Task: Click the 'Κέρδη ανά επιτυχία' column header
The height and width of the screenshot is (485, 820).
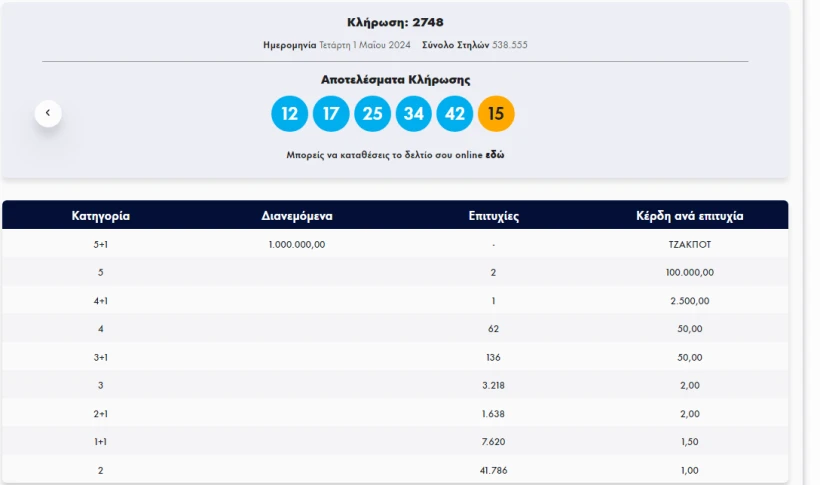Action: click(689, 215)
